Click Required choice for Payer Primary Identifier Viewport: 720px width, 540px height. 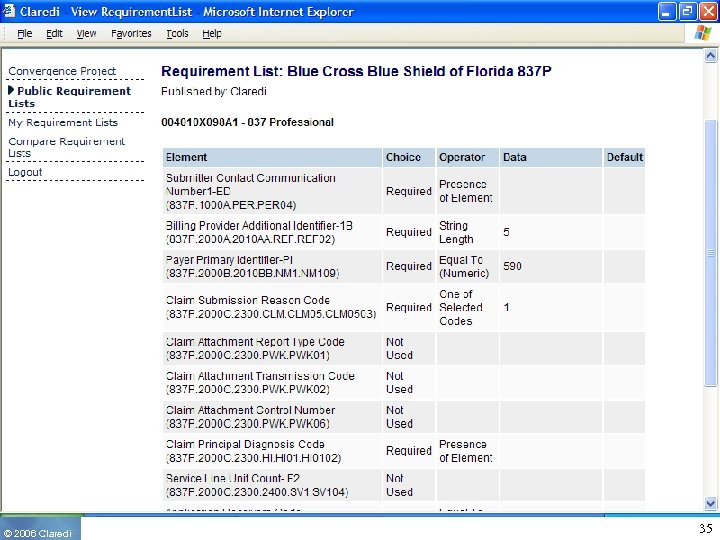(409, 266)
